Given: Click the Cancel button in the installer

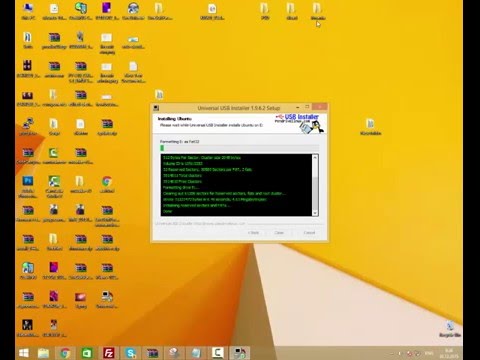Looking at the screenshot, I should (309, 232).
